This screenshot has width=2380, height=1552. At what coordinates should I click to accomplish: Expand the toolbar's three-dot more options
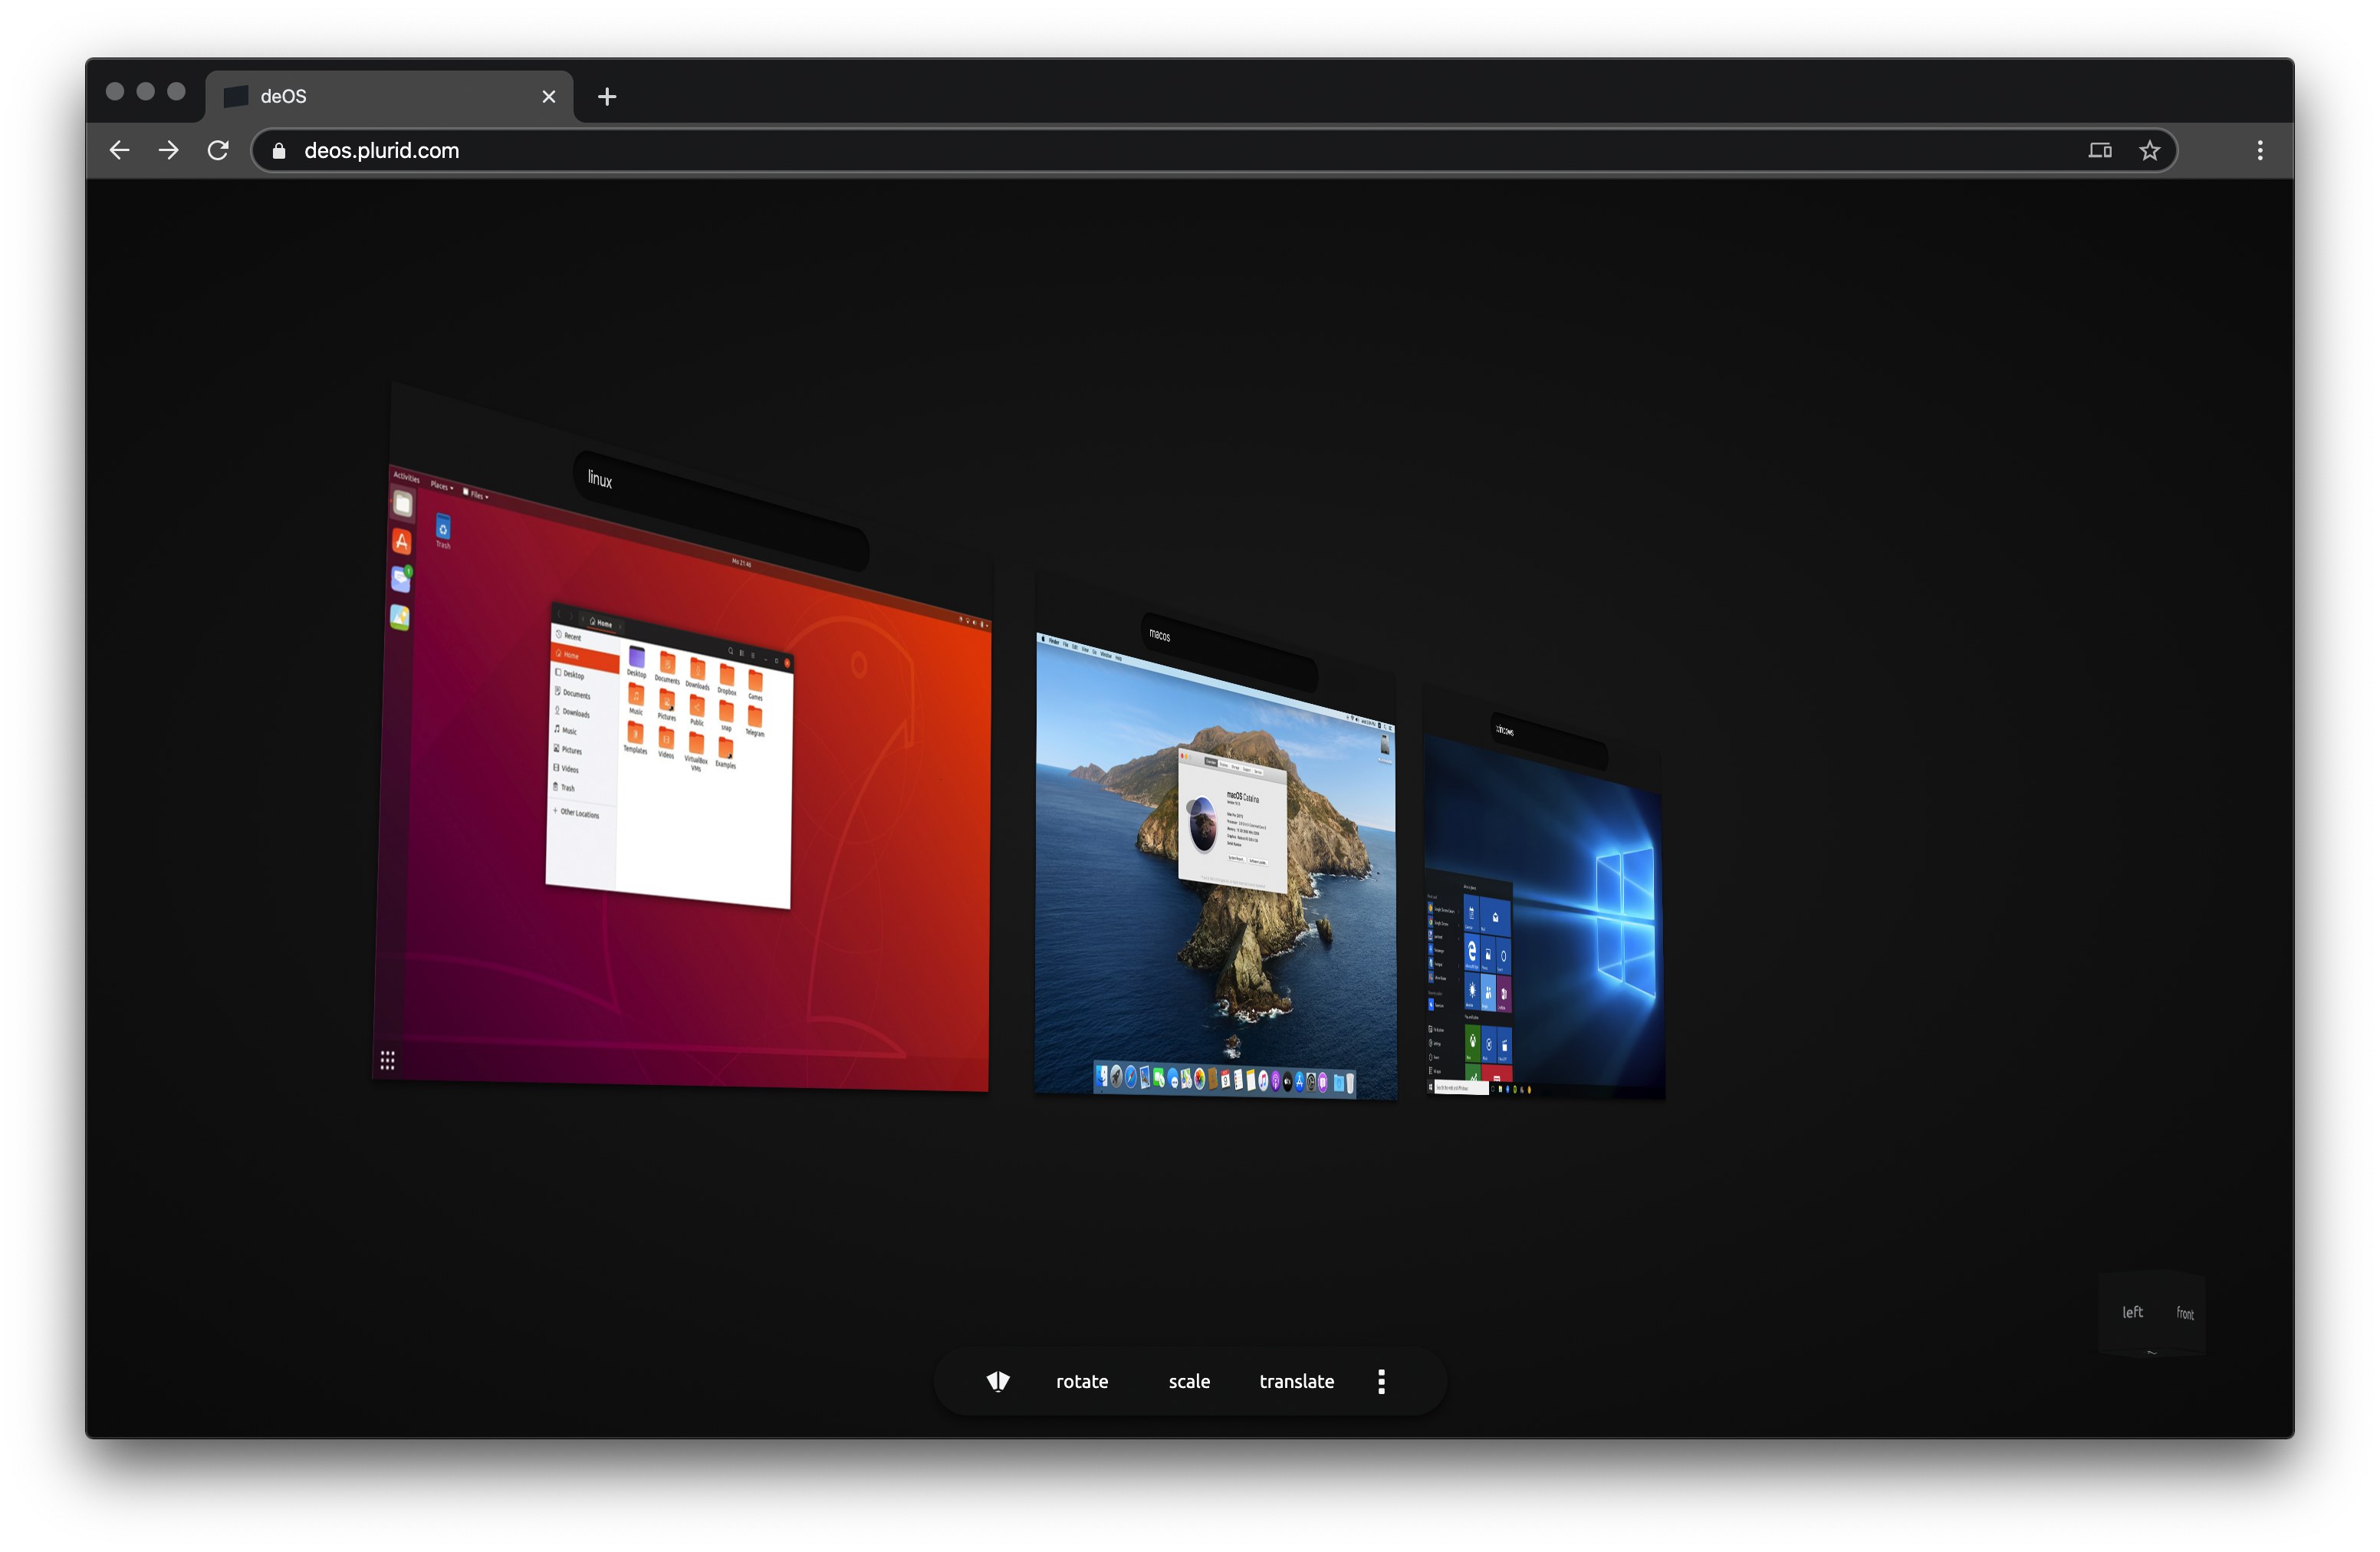[x=1381, y=1381]
